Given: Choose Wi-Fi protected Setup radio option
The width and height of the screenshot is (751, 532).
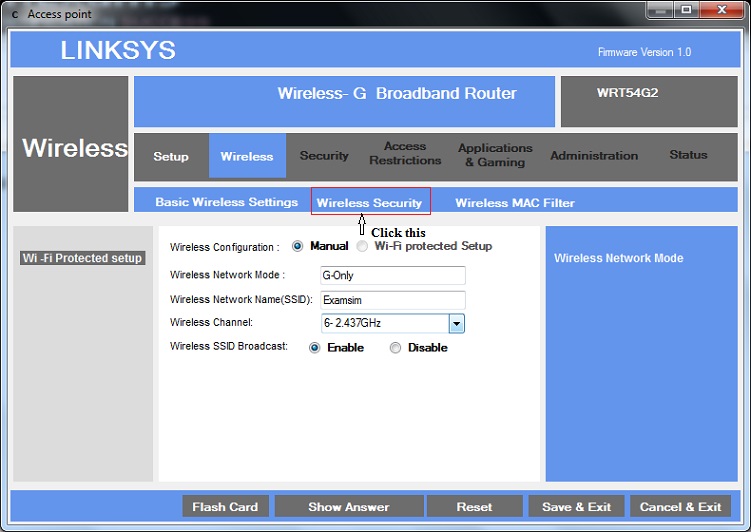Looking at the screenshot, I should point(362,246).
